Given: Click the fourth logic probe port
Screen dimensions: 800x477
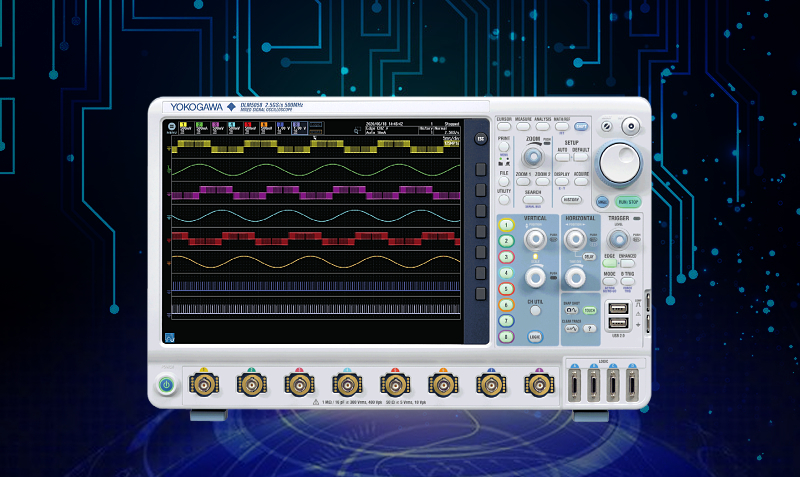Looking at the screenshot, I should pos(632,385).
